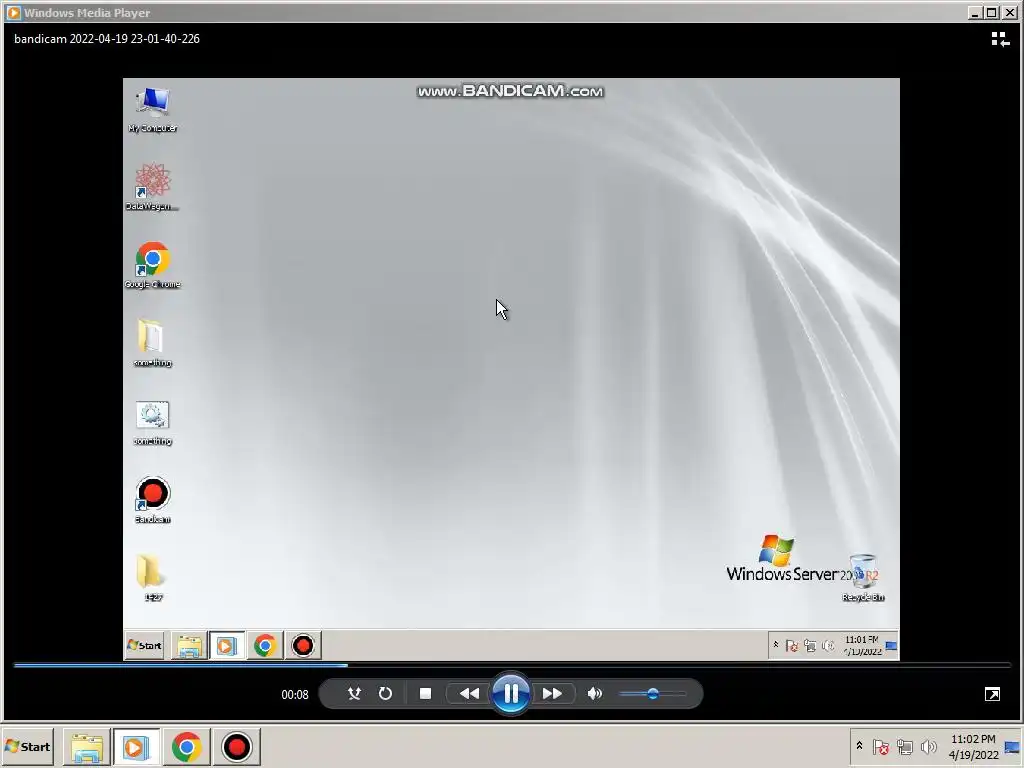Show hidden system tray icons

pyautogui.click(x=859, y=746)
